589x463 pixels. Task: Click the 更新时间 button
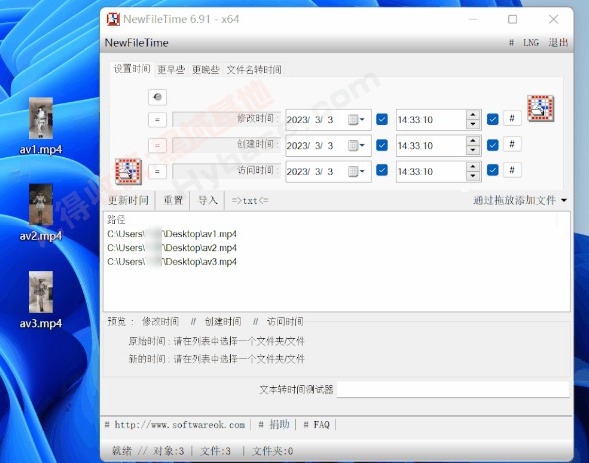[x=128, y=200]
